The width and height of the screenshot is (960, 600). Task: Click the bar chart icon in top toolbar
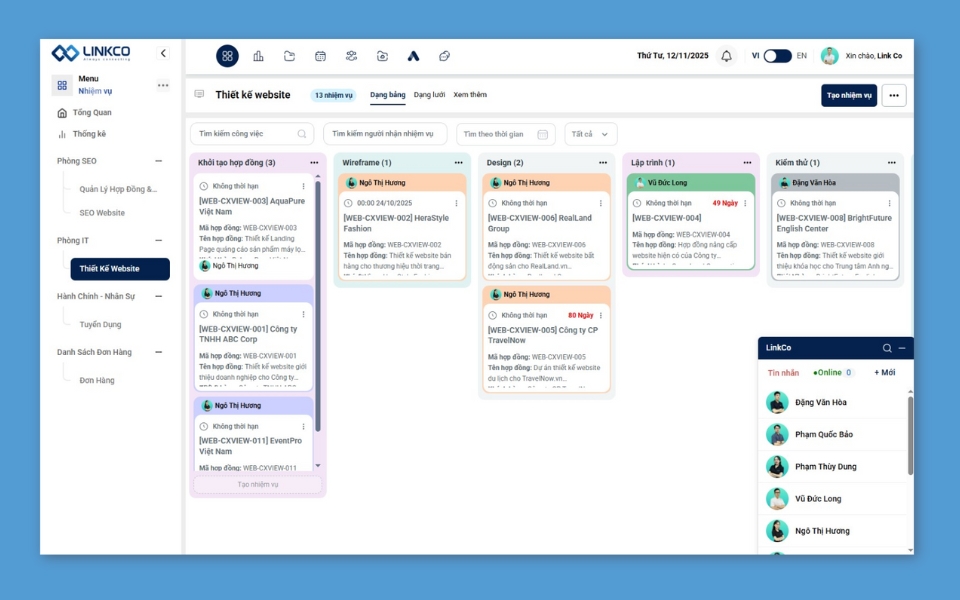258,56
